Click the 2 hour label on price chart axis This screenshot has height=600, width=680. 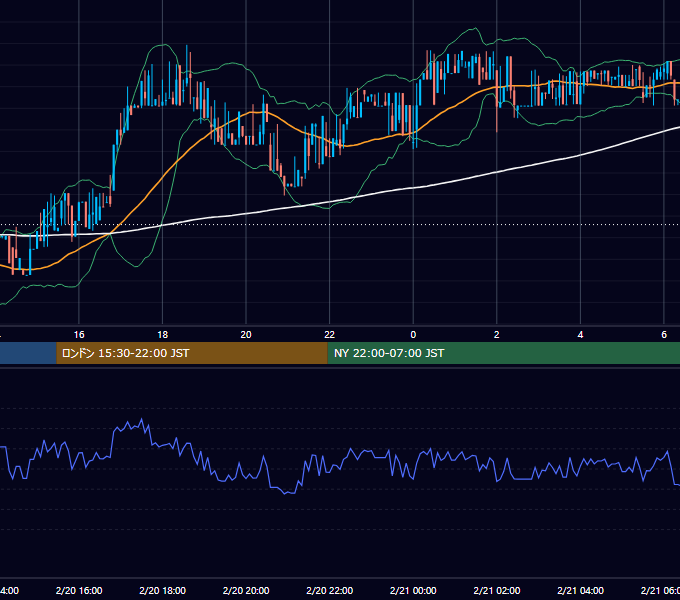(497, 335)
